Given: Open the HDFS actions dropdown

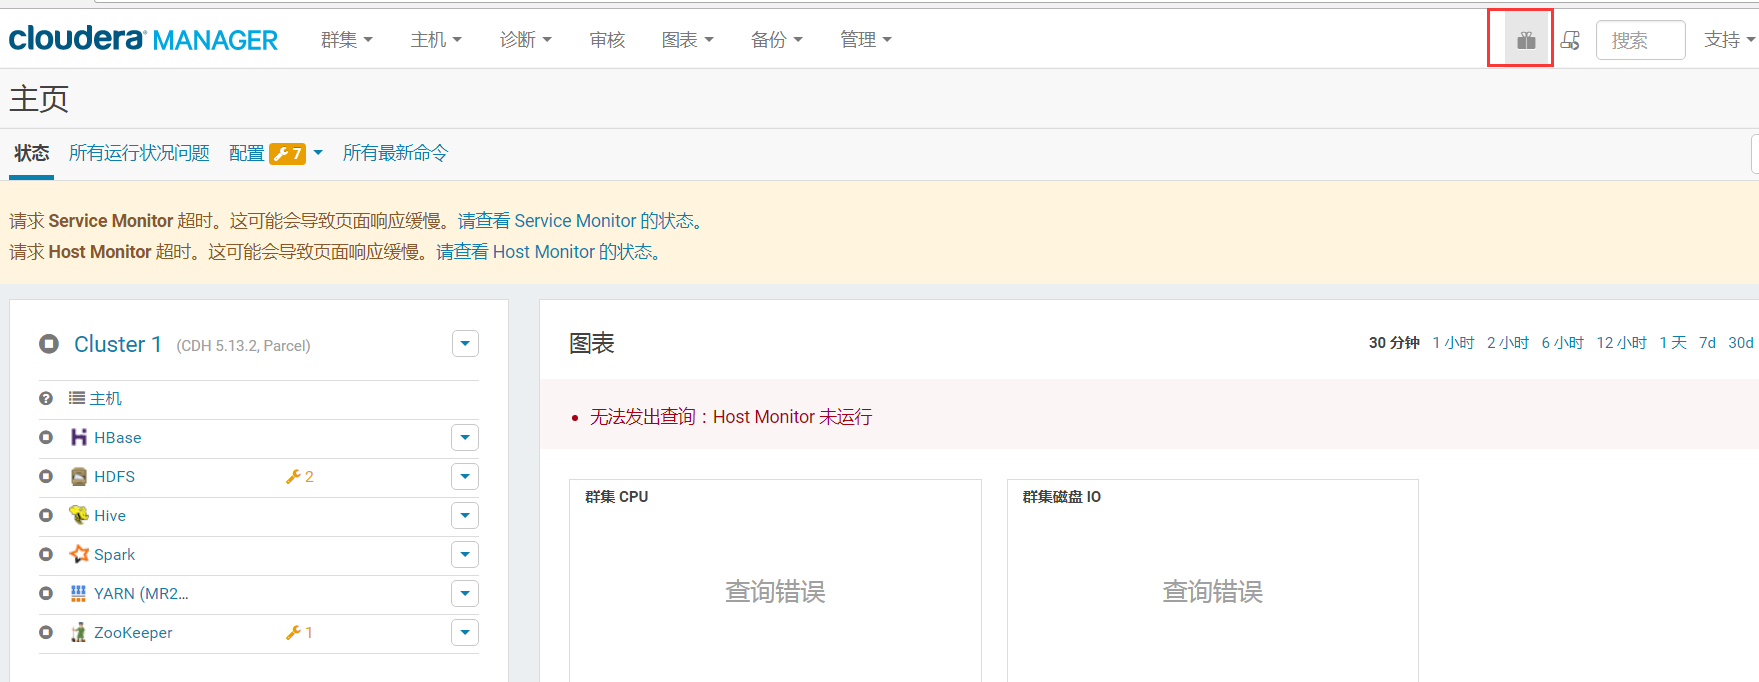Looking at the screenshot, I should [x=465, y=476].
